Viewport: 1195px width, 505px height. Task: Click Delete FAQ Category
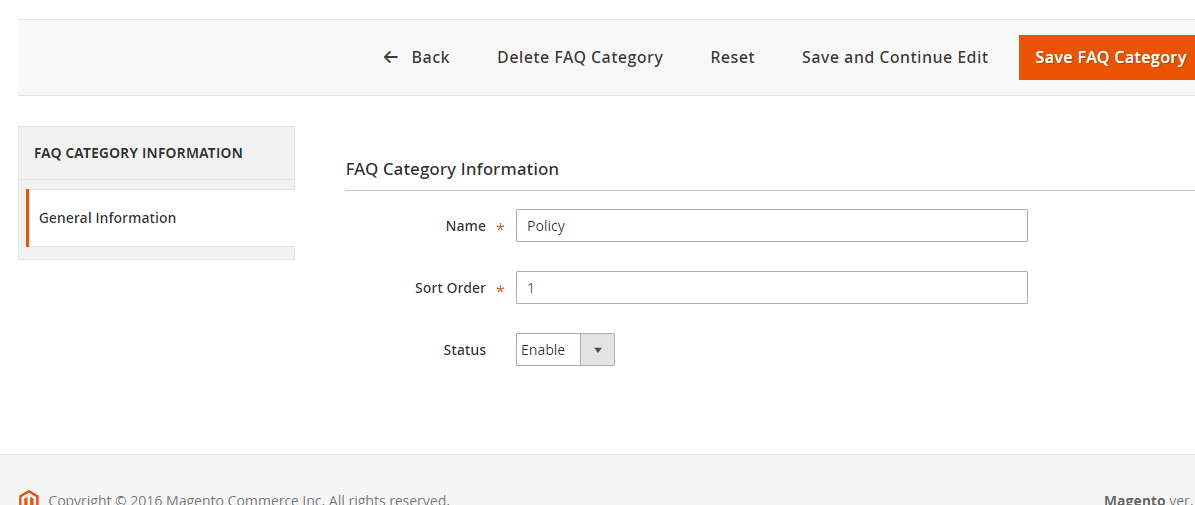point(579,58)
